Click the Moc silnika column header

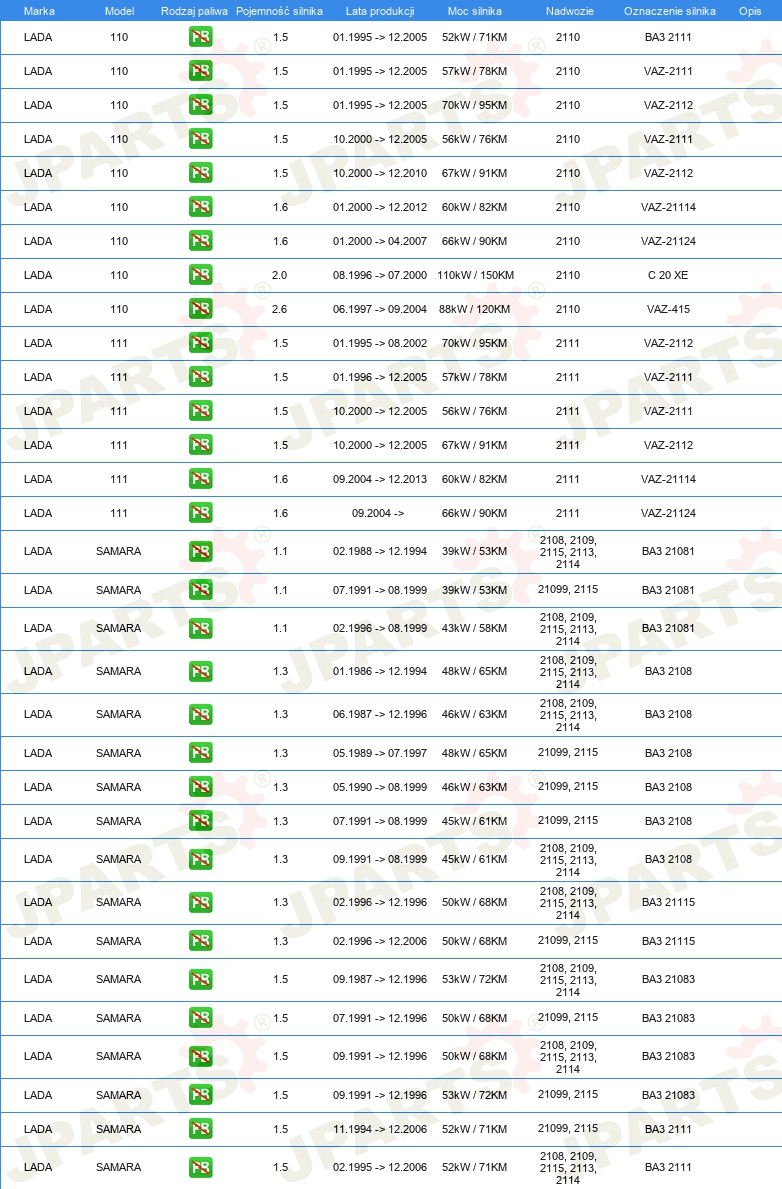click(x=475, y=11)
